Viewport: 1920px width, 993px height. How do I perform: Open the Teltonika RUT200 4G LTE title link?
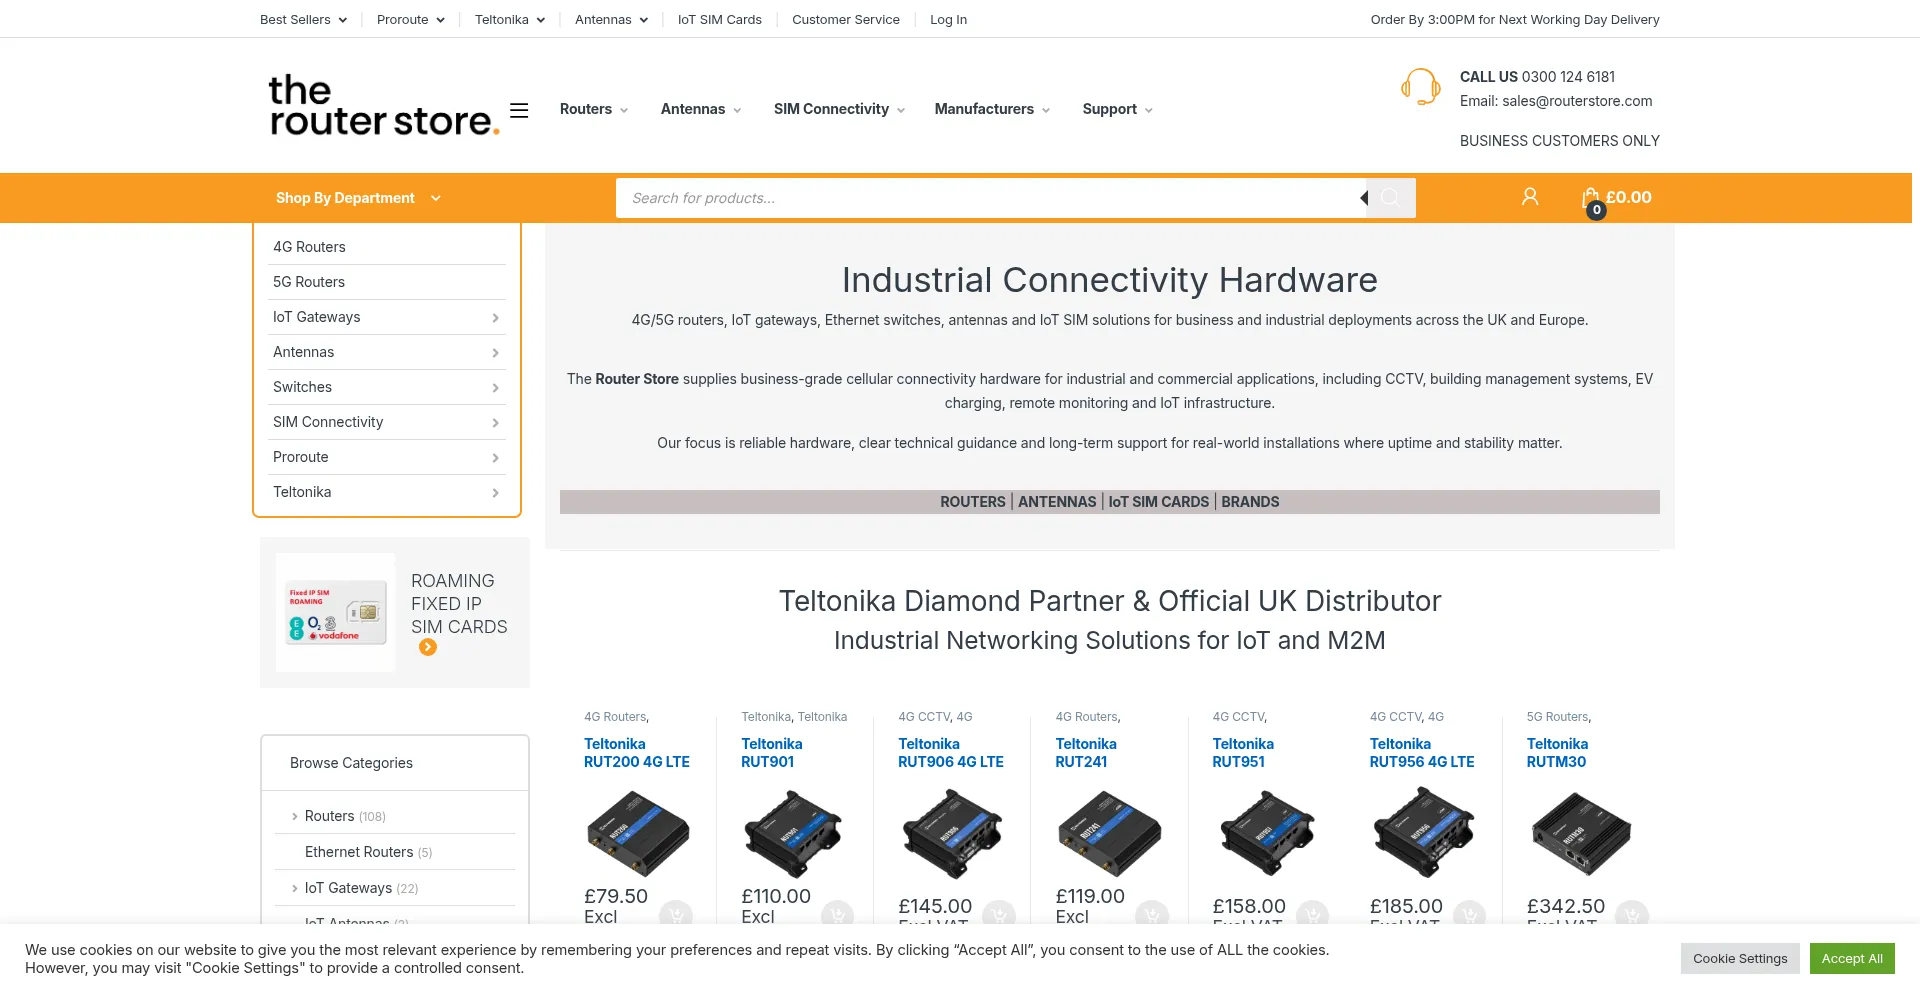(x=637, y=753)
